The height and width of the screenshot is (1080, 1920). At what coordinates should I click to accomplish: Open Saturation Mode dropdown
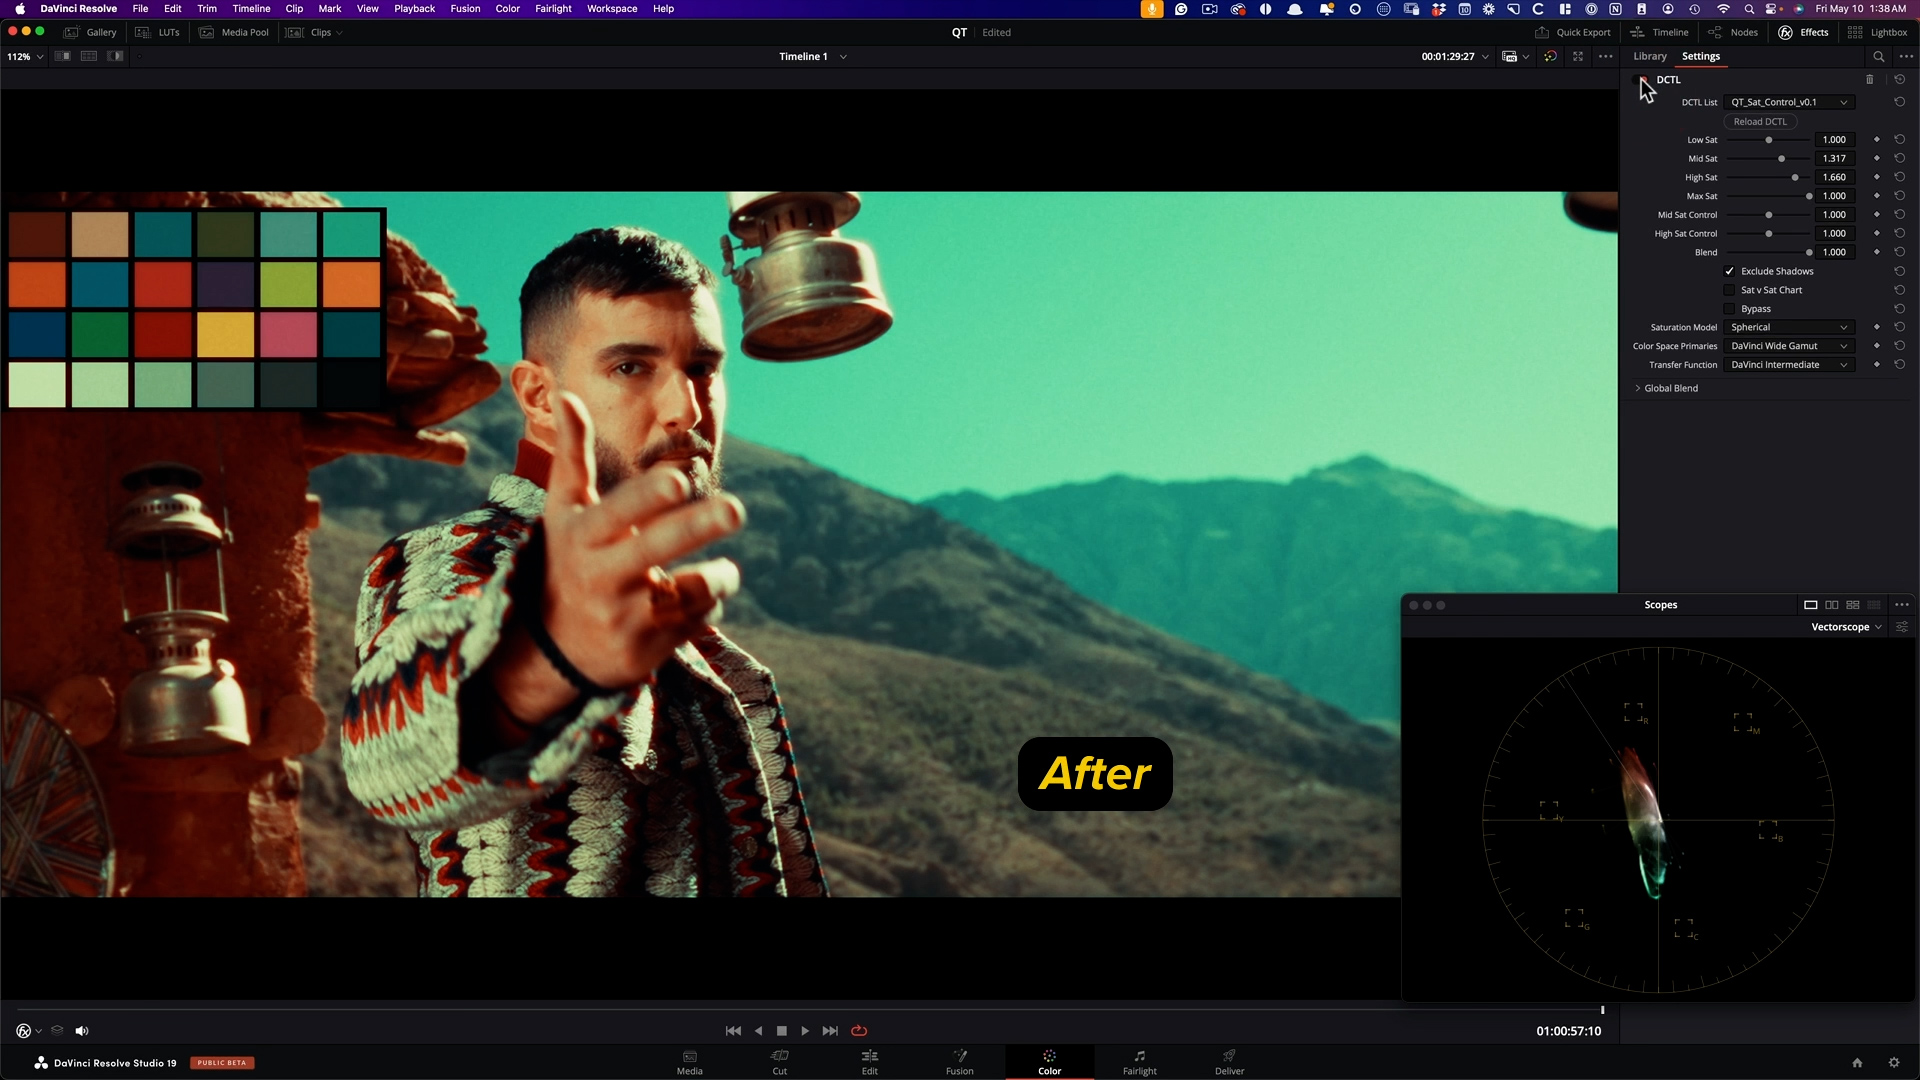click(x=1787, y=327)
